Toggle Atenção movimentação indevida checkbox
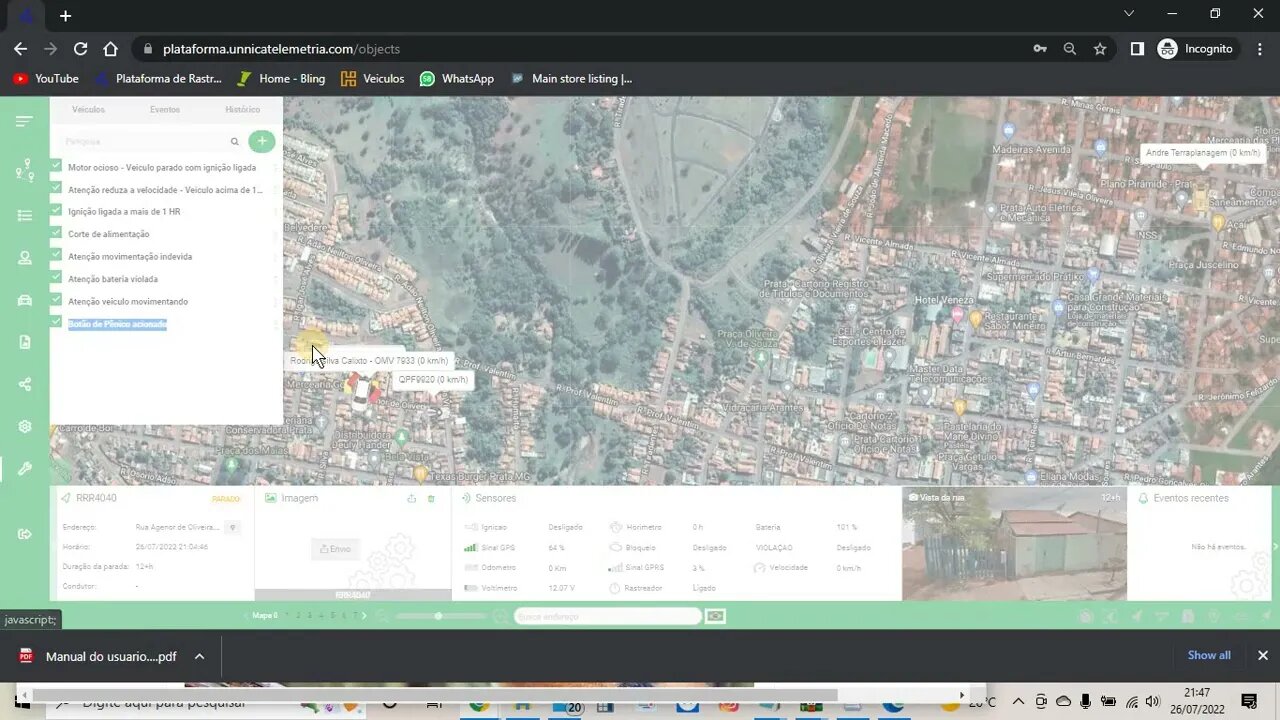This screenshot has height=720, width=1280. pos(56,255)
